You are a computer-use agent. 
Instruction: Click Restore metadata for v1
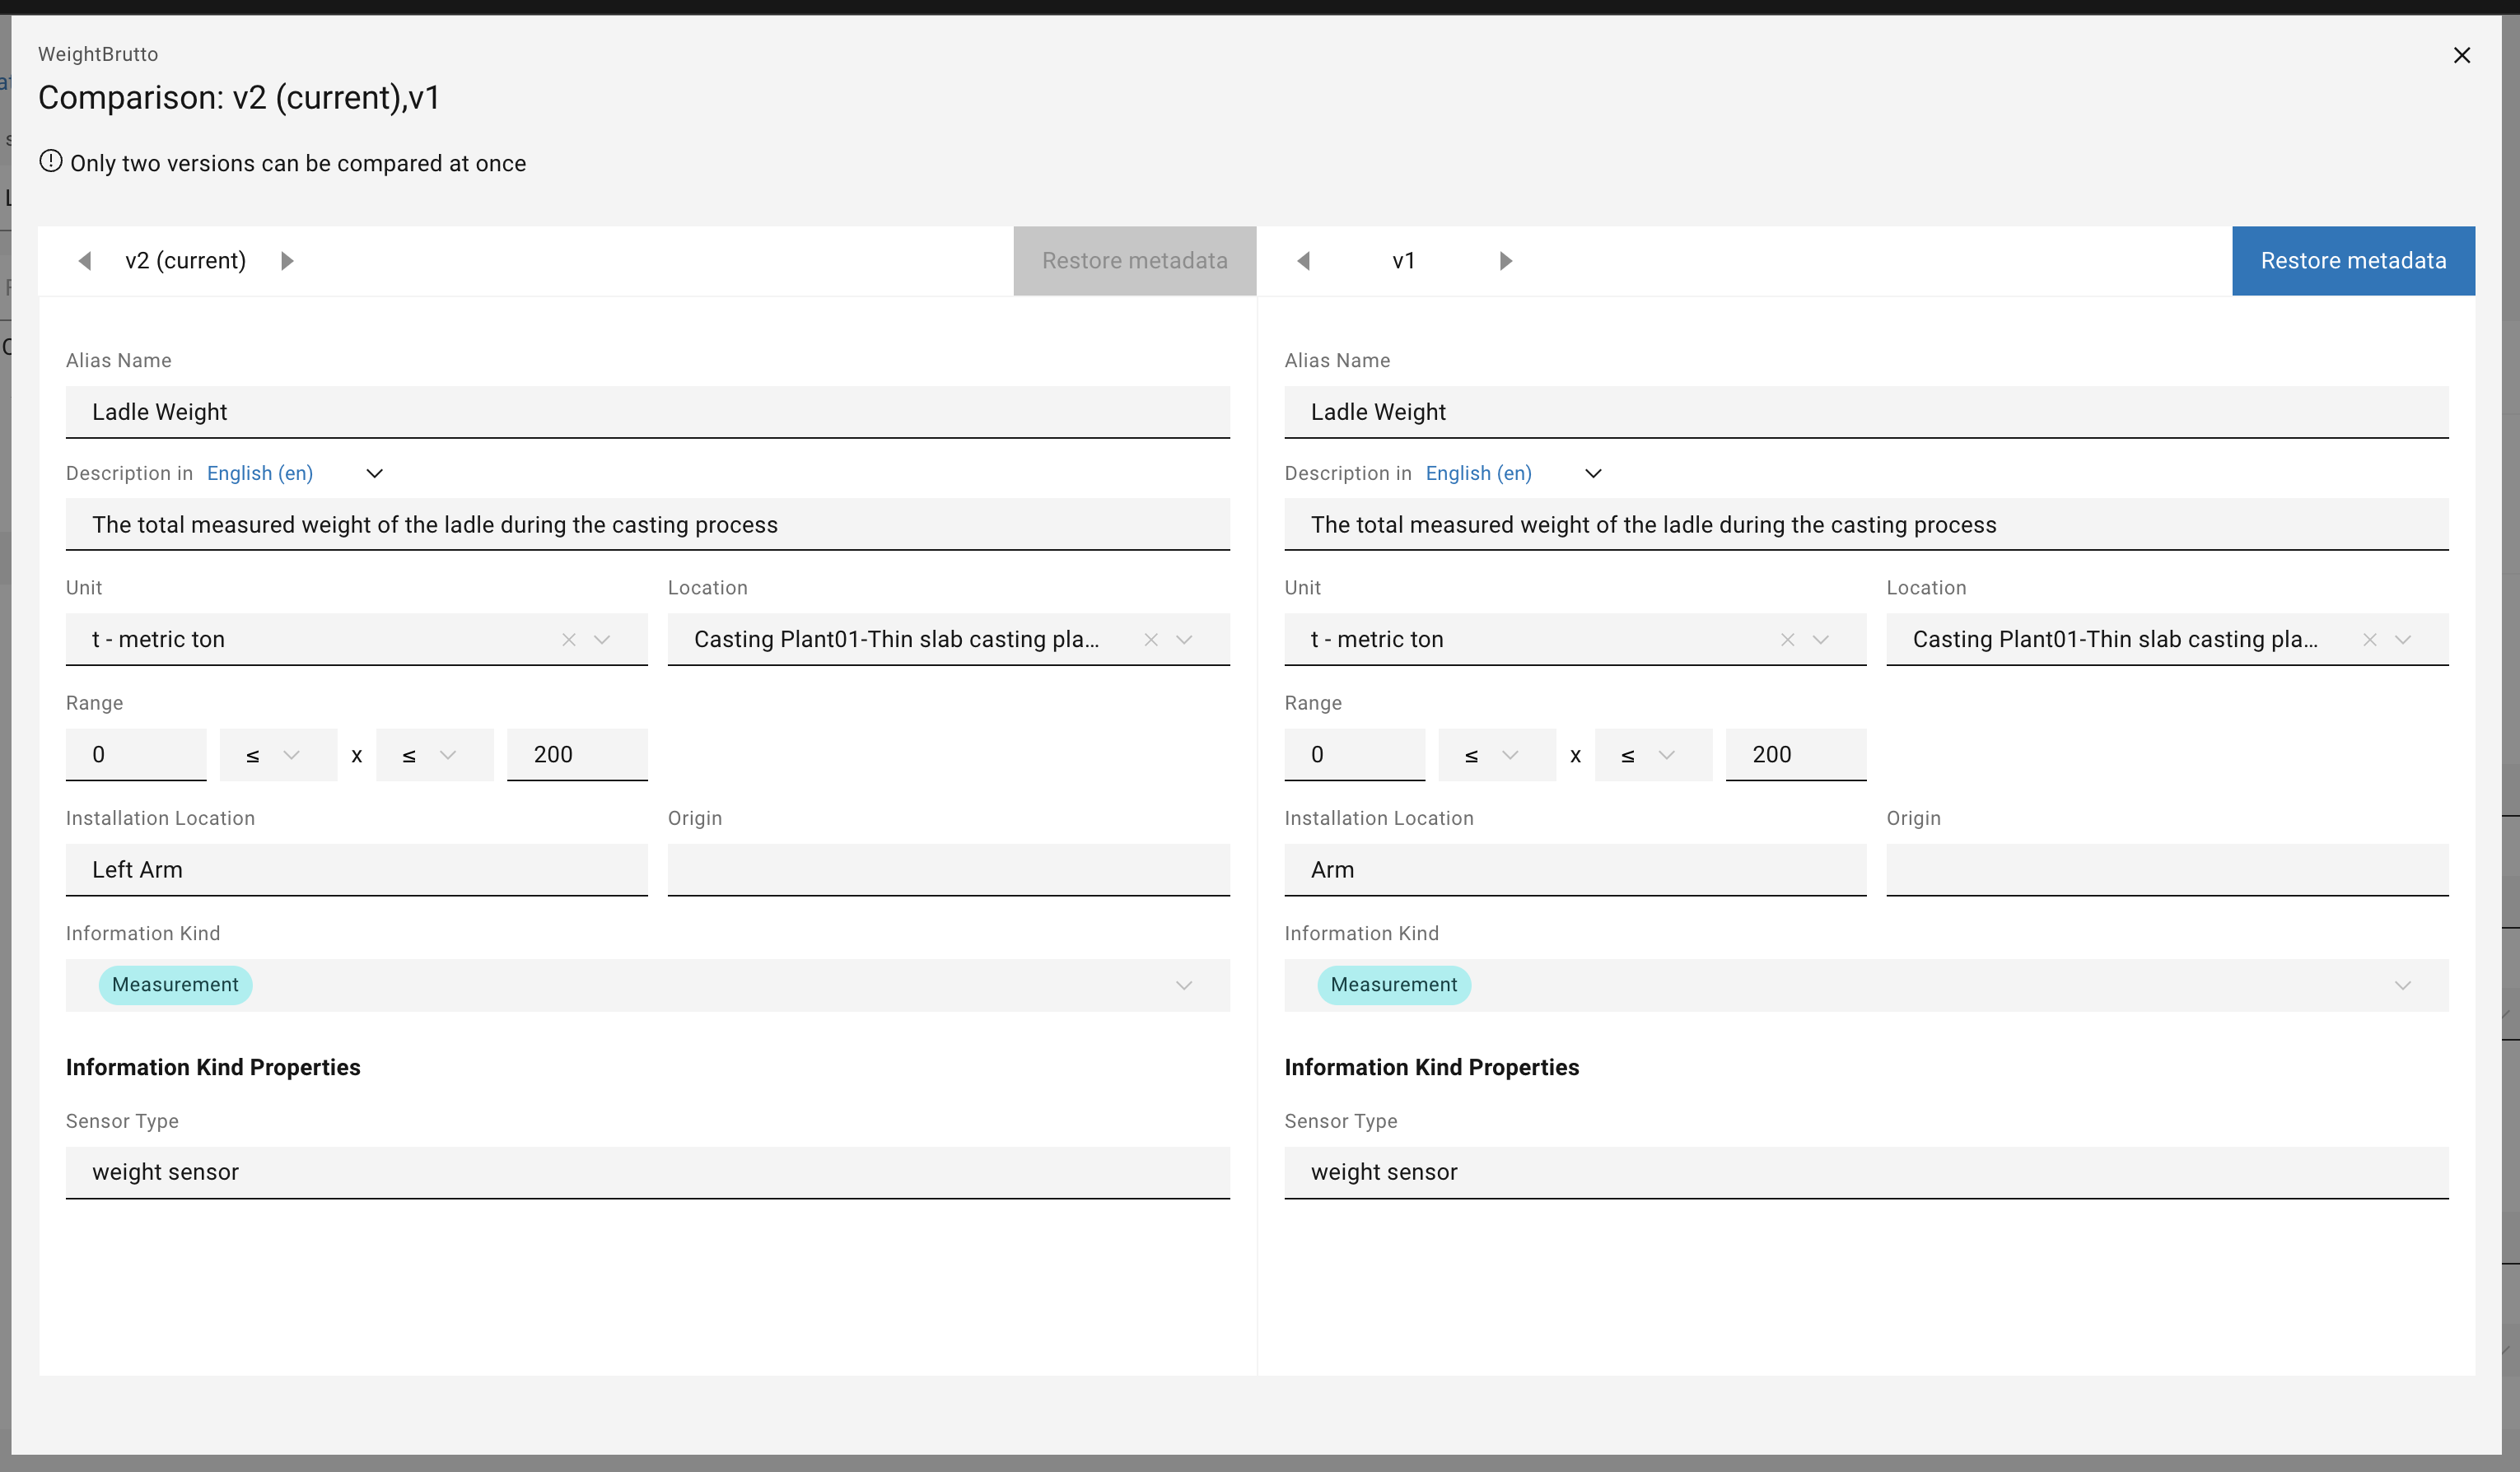pyautogui.click(x=2353, y=261)
